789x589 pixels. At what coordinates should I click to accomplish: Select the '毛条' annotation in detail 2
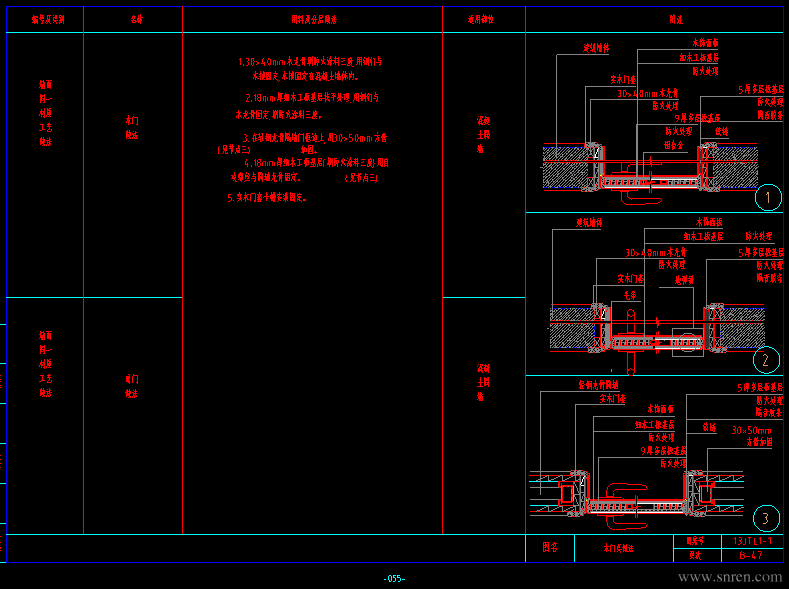click(630, 295)
